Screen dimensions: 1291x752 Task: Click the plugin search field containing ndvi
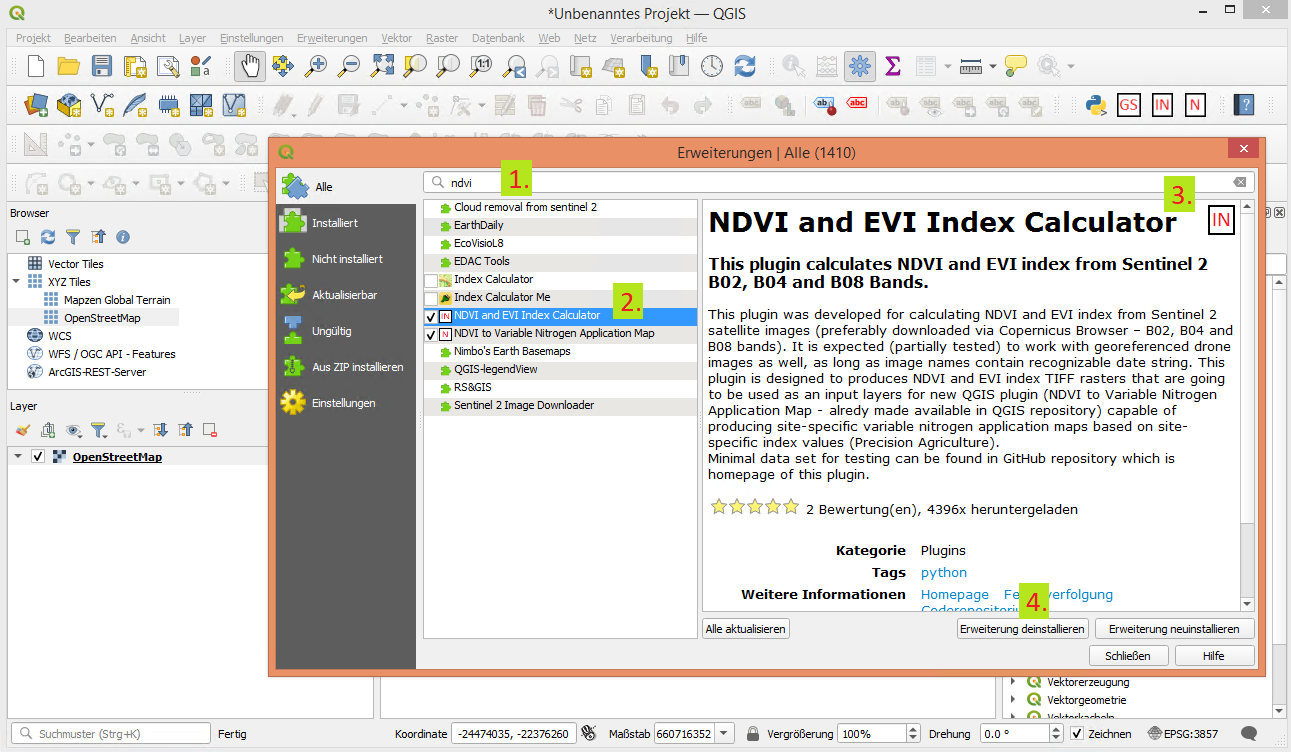pyautogui.click(x=838, y=183)
